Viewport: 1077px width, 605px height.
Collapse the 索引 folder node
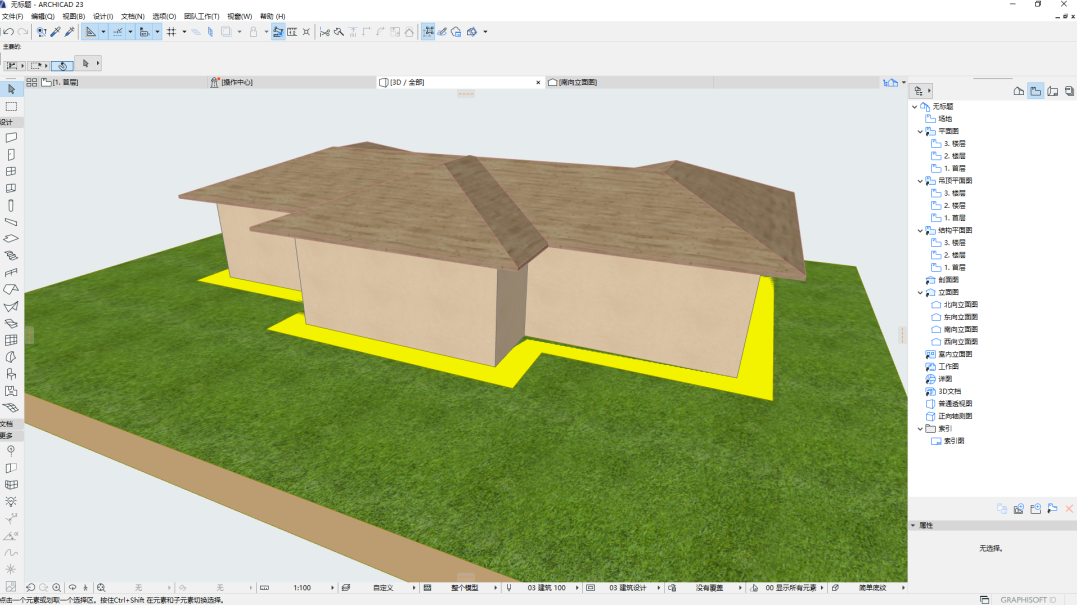pyautogui.click(x=920, y=429)
